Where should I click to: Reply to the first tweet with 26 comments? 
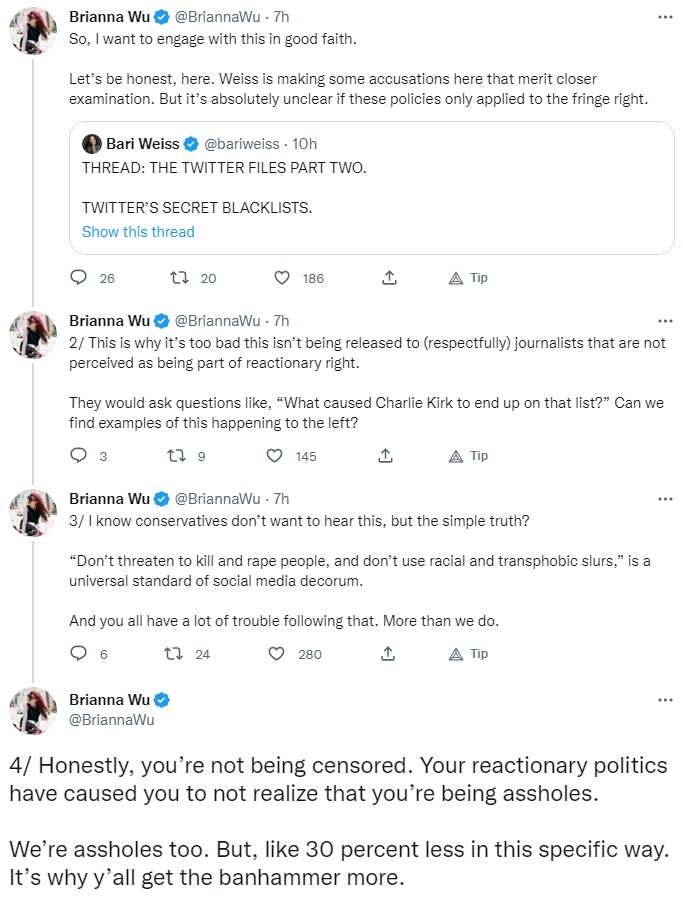tap(78, 278)
